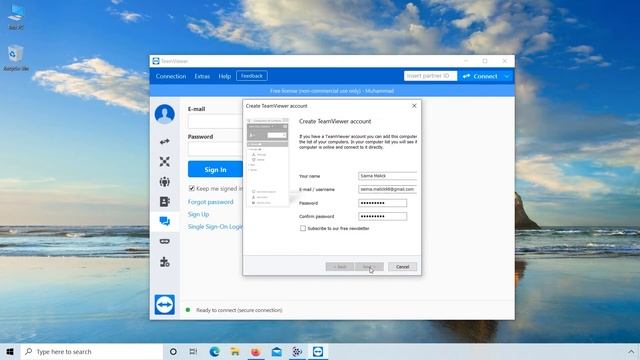Click the Sign In button
Viewport: 640px width, 360px height.
click(215, 169)
